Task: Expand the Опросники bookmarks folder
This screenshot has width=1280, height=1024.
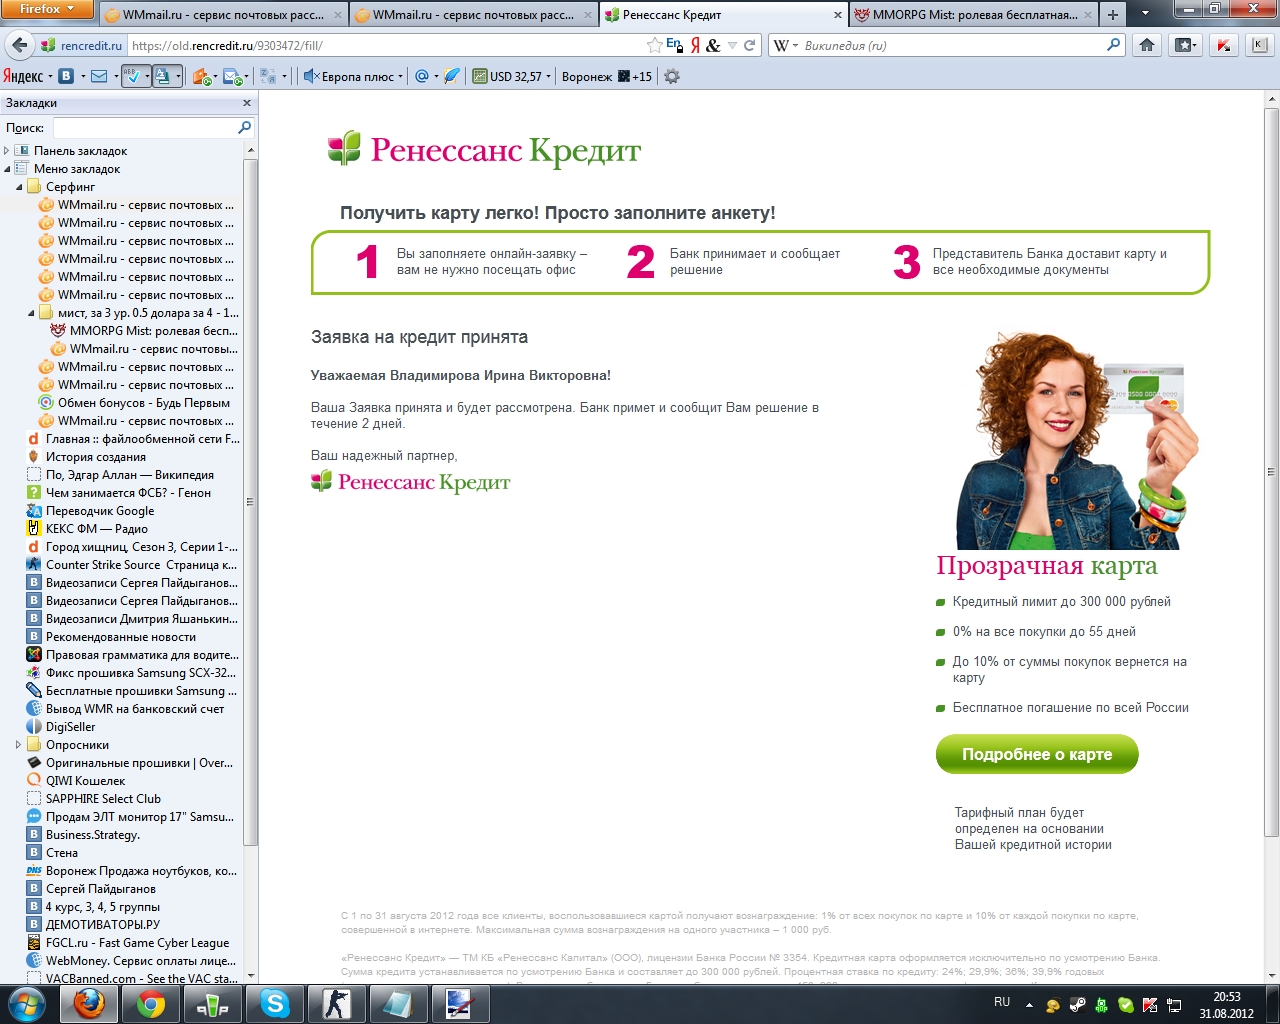Action: point(19,745)
